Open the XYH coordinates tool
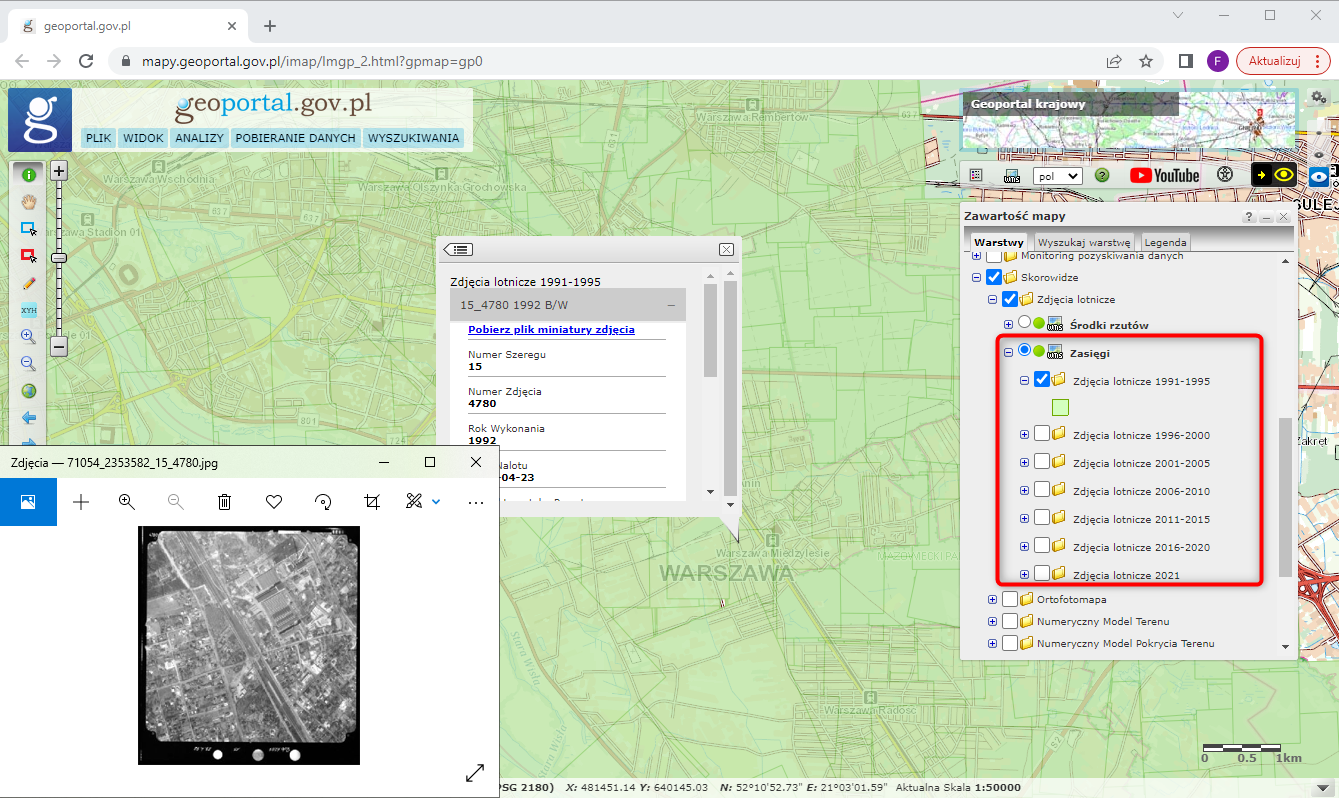The width and height of the screenshot is (1339, 798). tap(28, 310)
